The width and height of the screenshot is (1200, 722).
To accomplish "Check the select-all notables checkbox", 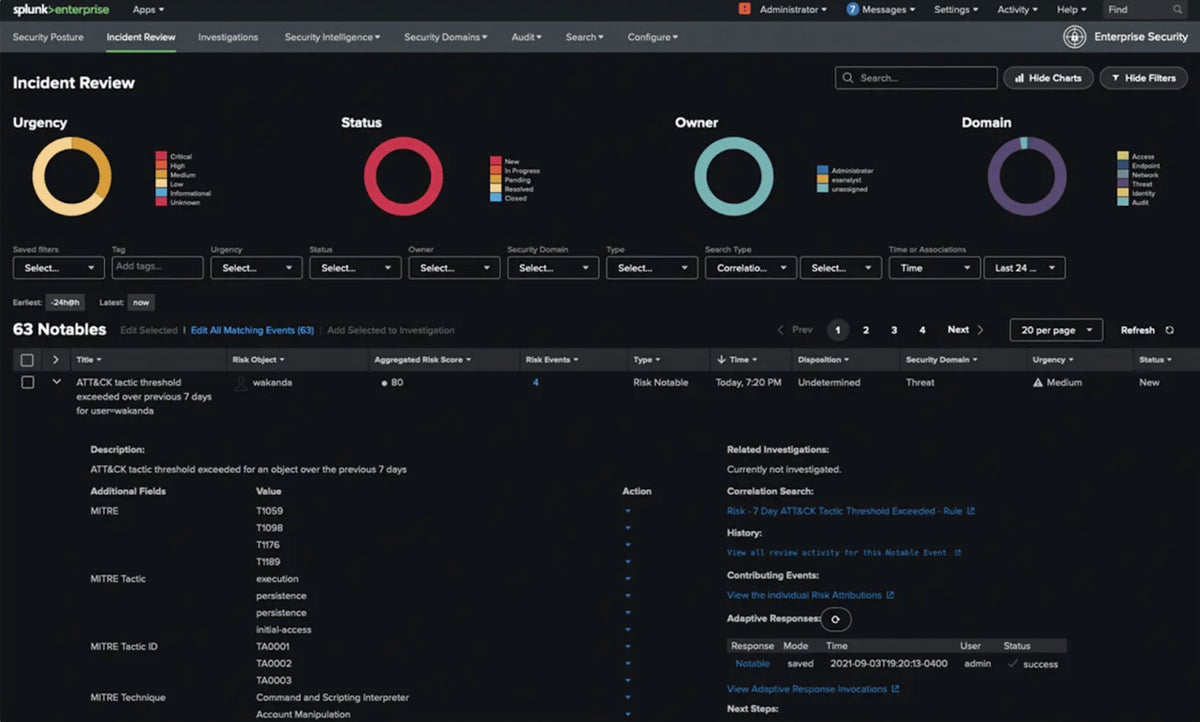I will (27, 359).
